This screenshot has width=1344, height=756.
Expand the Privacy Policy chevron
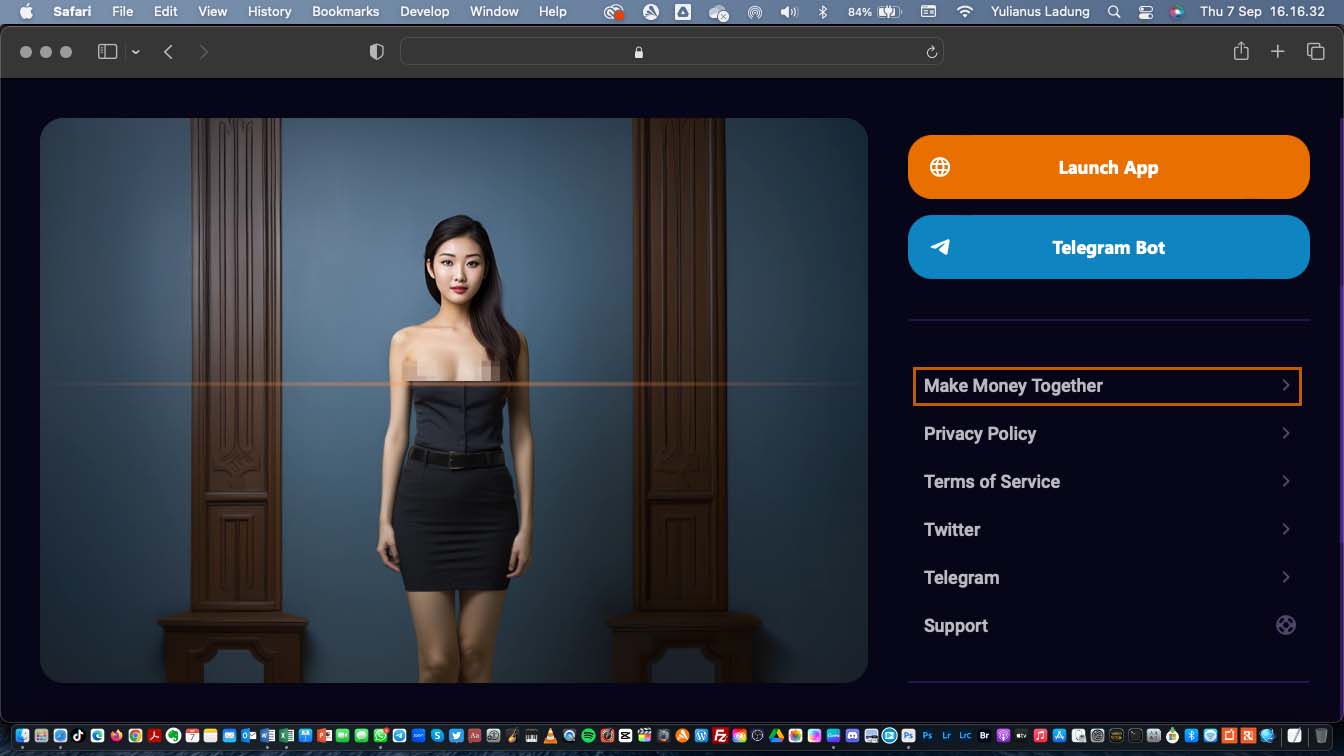[x=1285, y=433]
